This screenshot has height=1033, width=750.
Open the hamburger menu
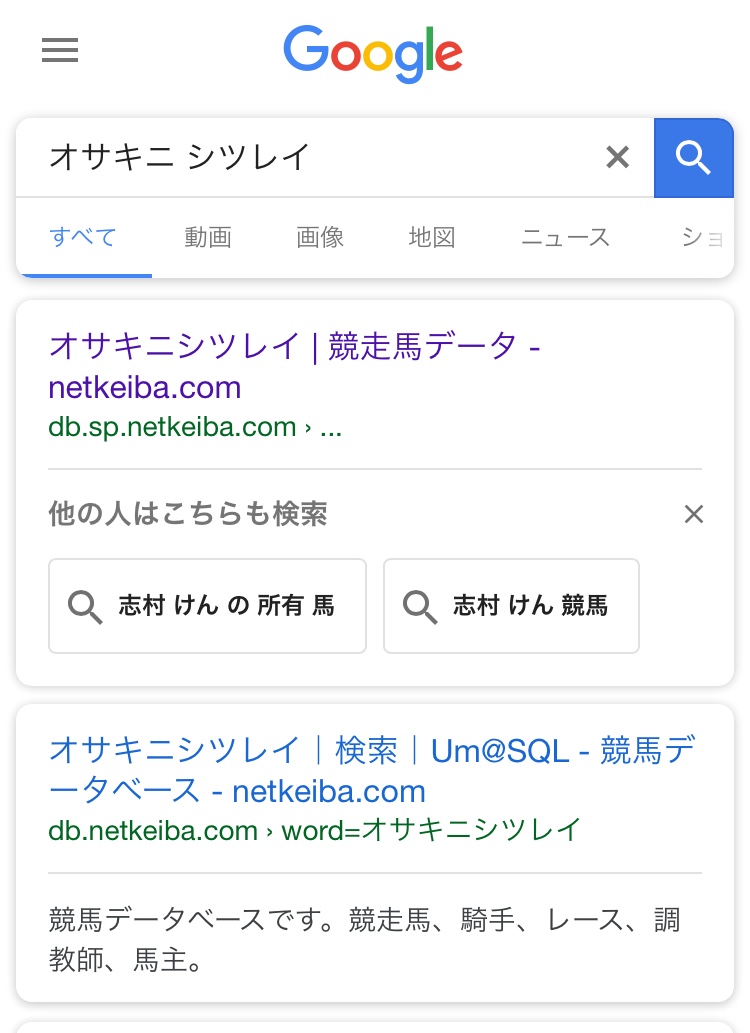(x=60, y=50)
